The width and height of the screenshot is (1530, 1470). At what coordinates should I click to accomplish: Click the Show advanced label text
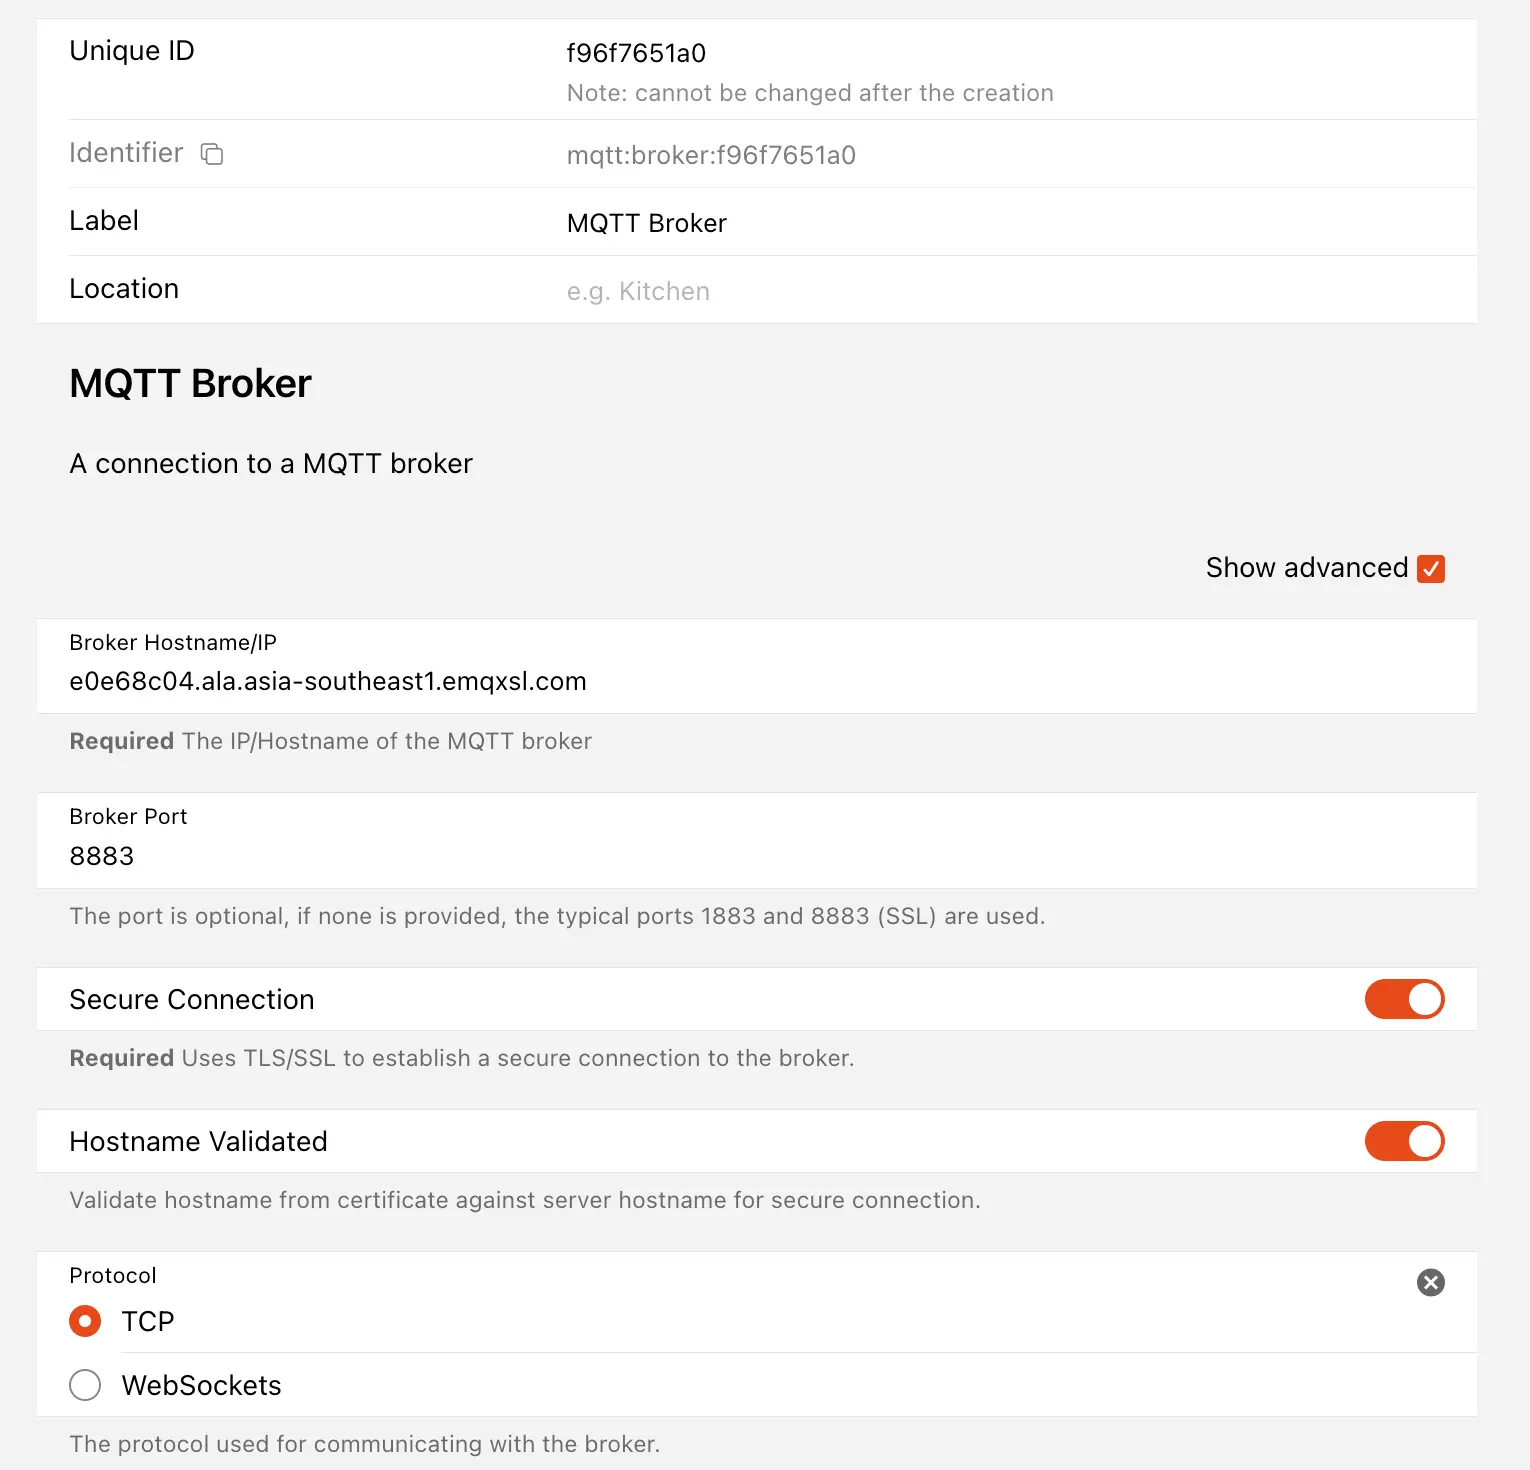[1306, 567]
